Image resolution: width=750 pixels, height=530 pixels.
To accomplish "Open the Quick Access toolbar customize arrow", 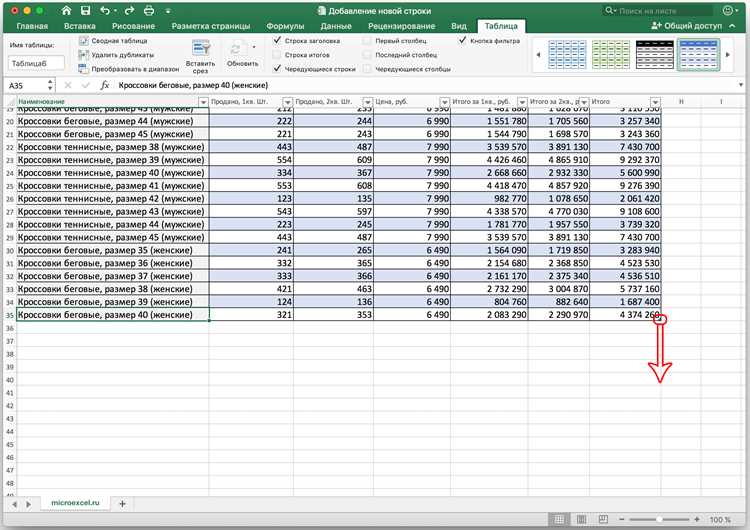I will pos(168,11).
